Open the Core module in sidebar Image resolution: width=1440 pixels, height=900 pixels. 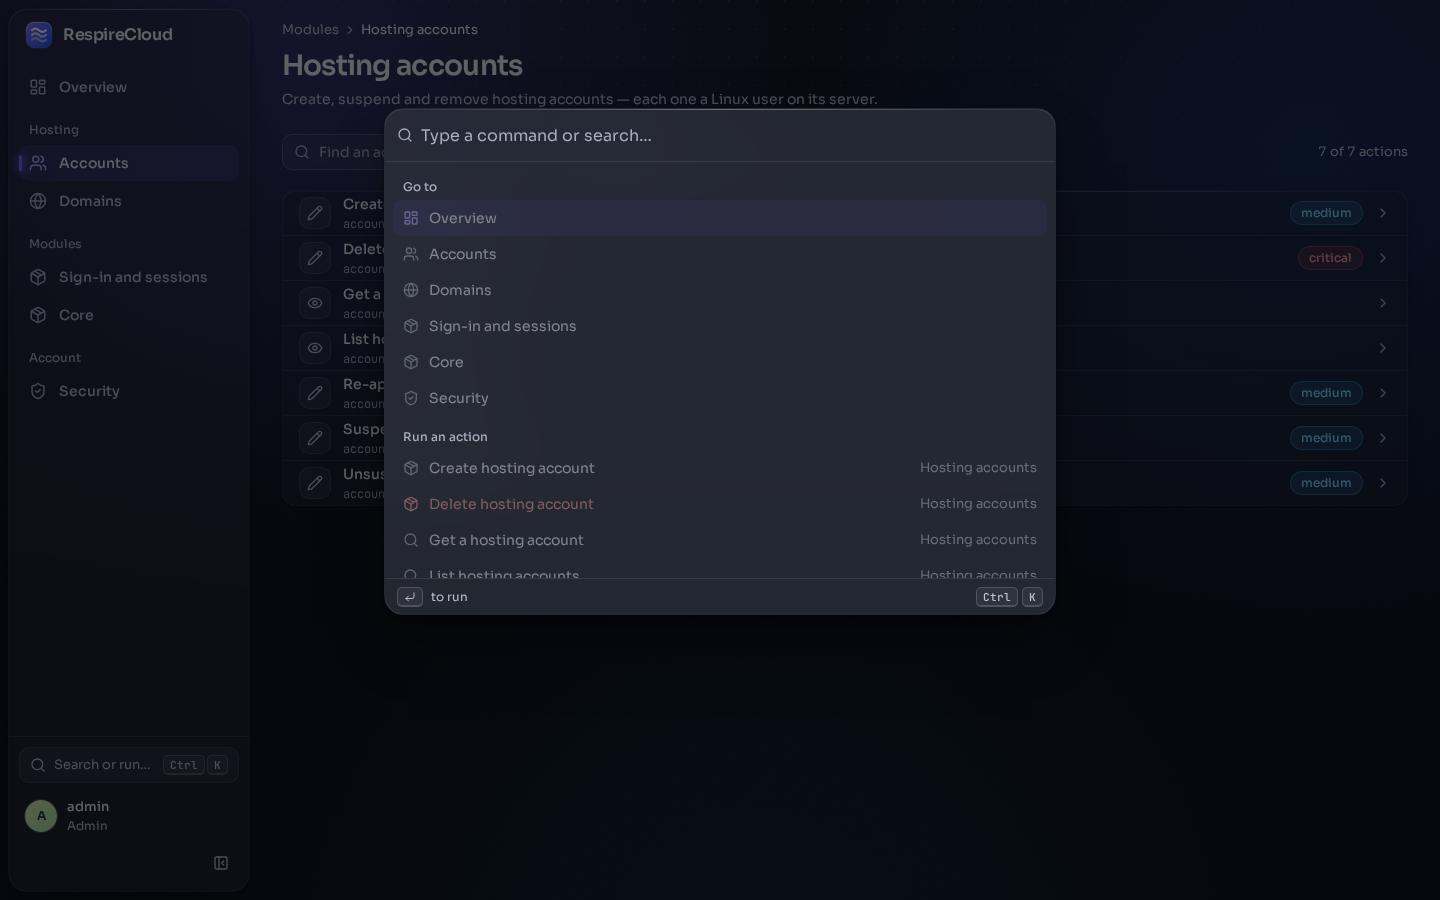pos(129,315)
